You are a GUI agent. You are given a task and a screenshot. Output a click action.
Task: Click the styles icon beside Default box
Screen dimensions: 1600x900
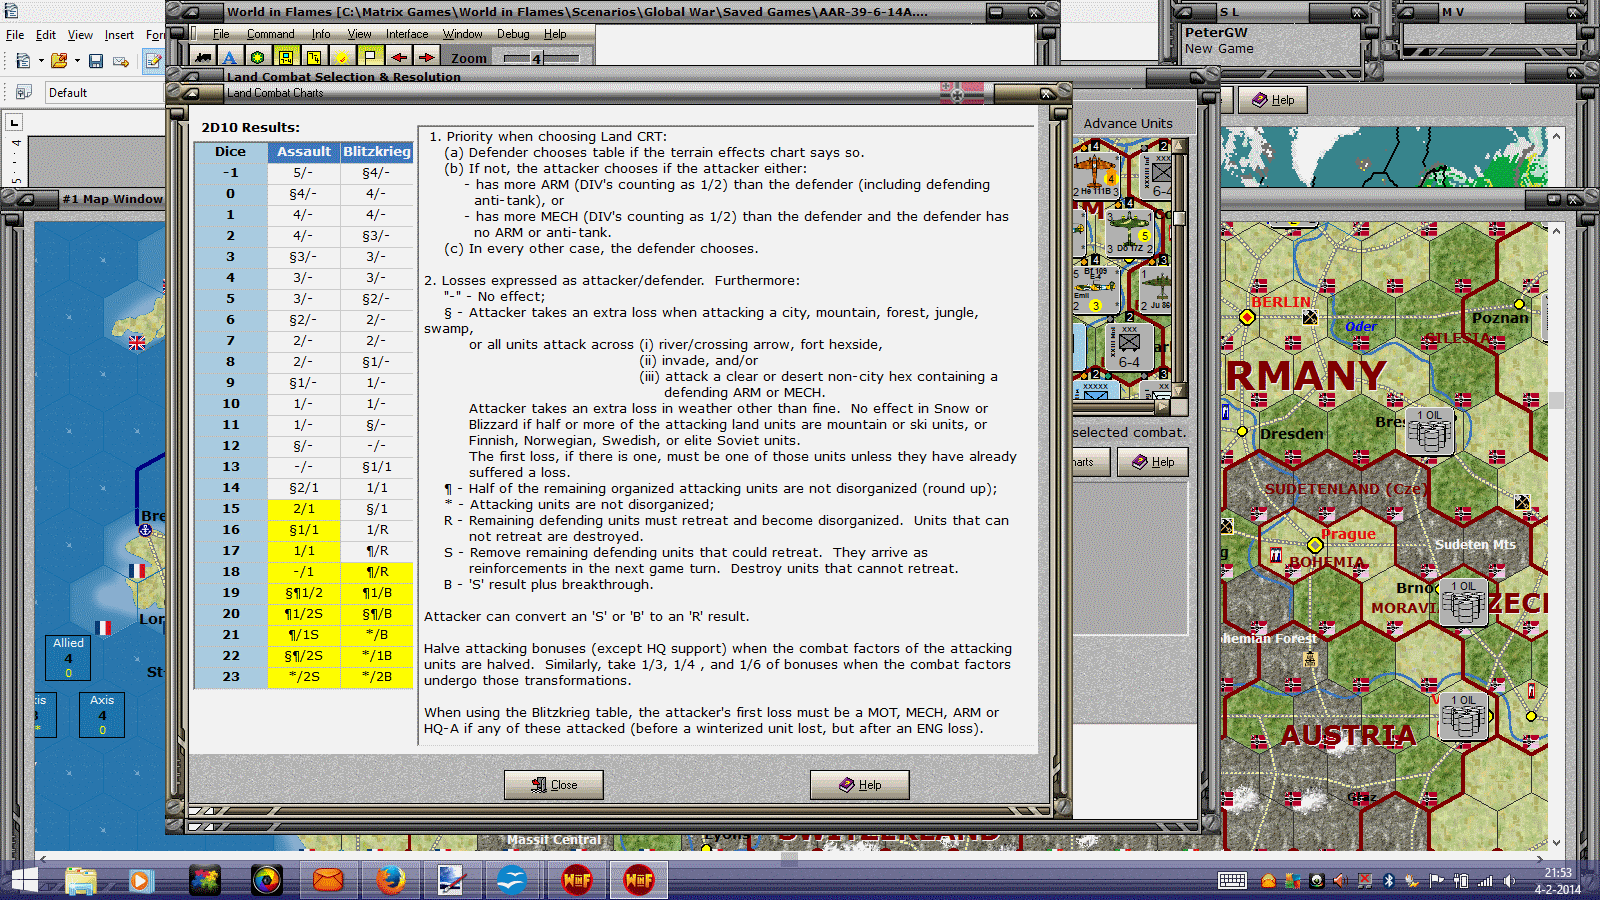pos(23,92)
